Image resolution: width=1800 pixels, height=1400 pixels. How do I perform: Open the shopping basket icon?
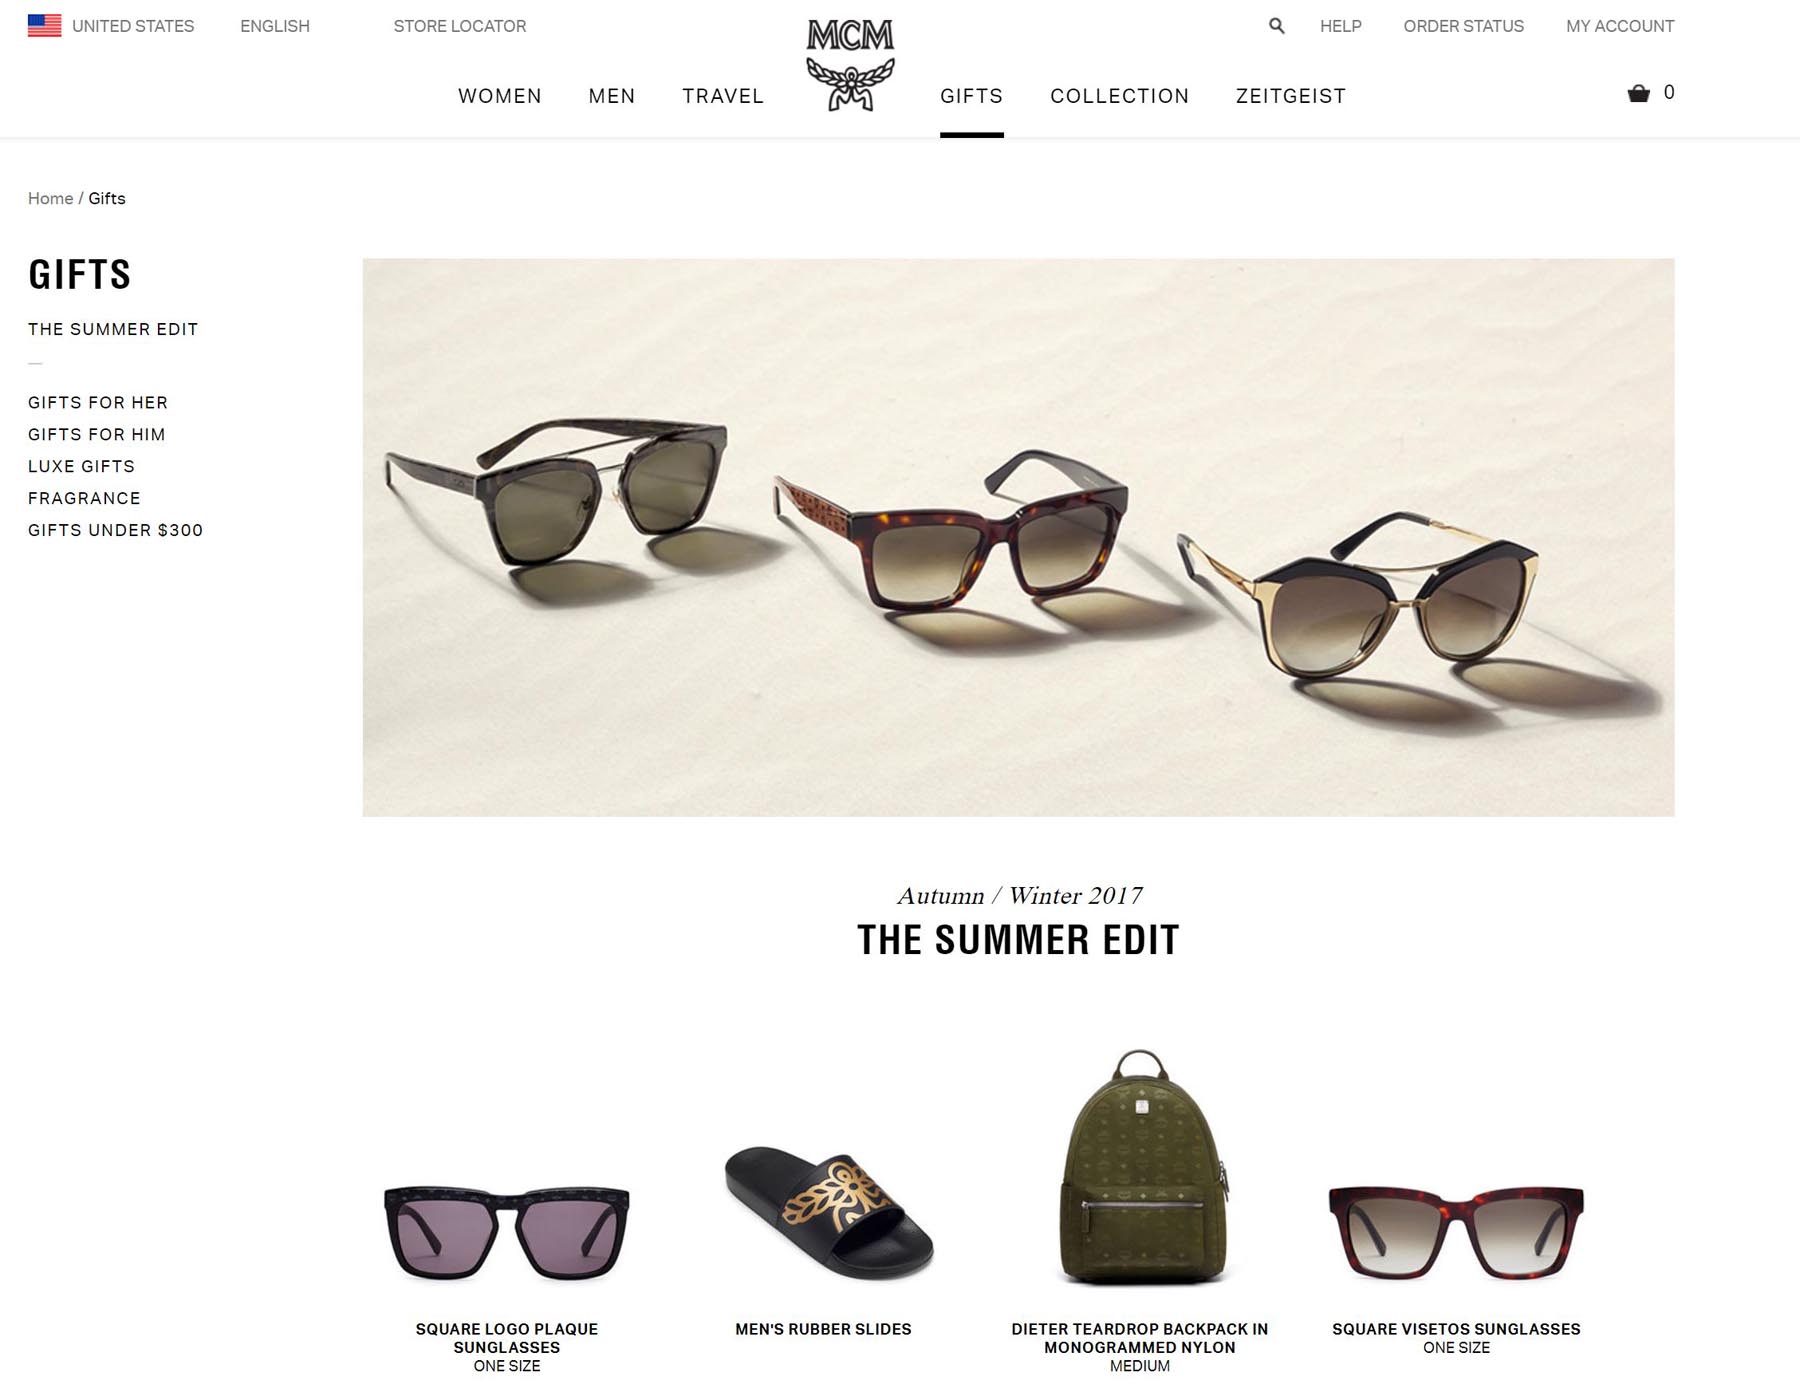[x=1638, y=93]
